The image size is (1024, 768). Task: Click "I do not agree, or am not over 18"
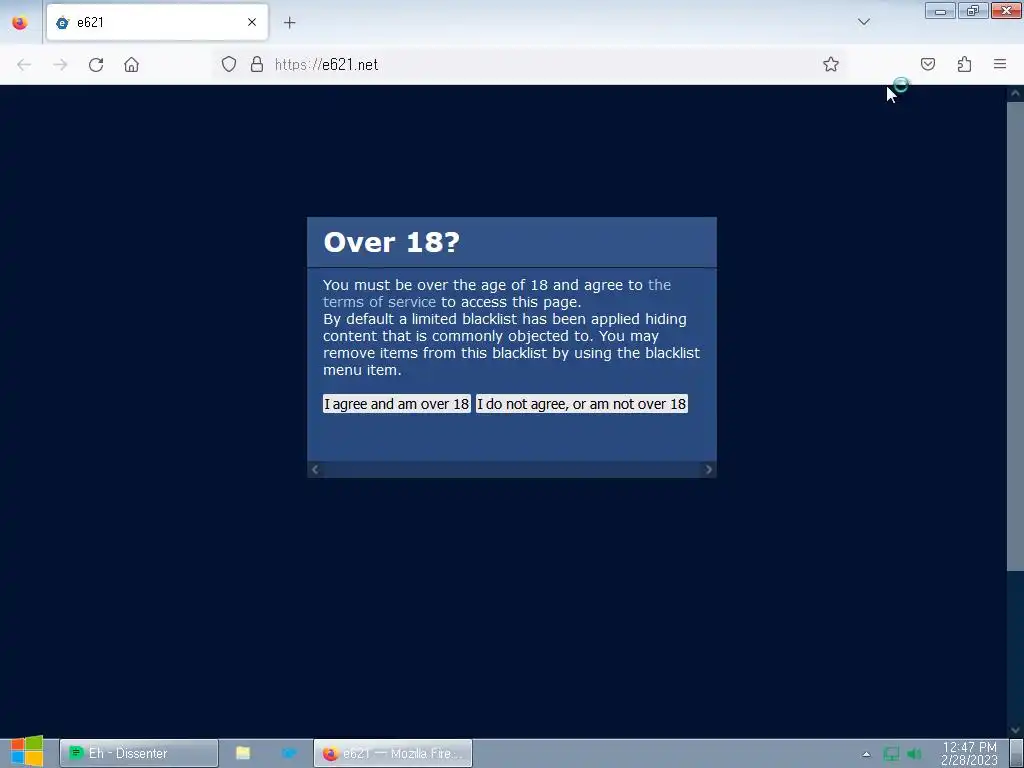581,404
